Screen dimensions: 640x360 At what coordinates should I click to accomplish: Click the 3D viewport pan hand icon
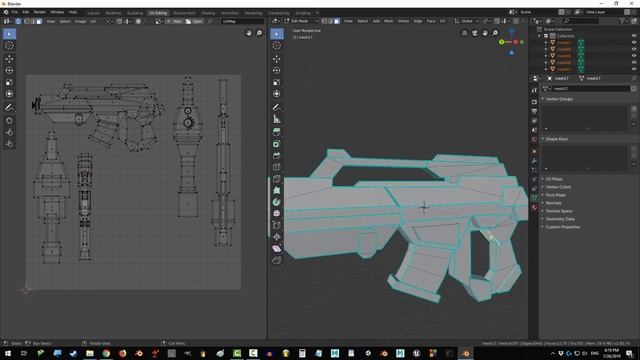[x=485, y=33]
